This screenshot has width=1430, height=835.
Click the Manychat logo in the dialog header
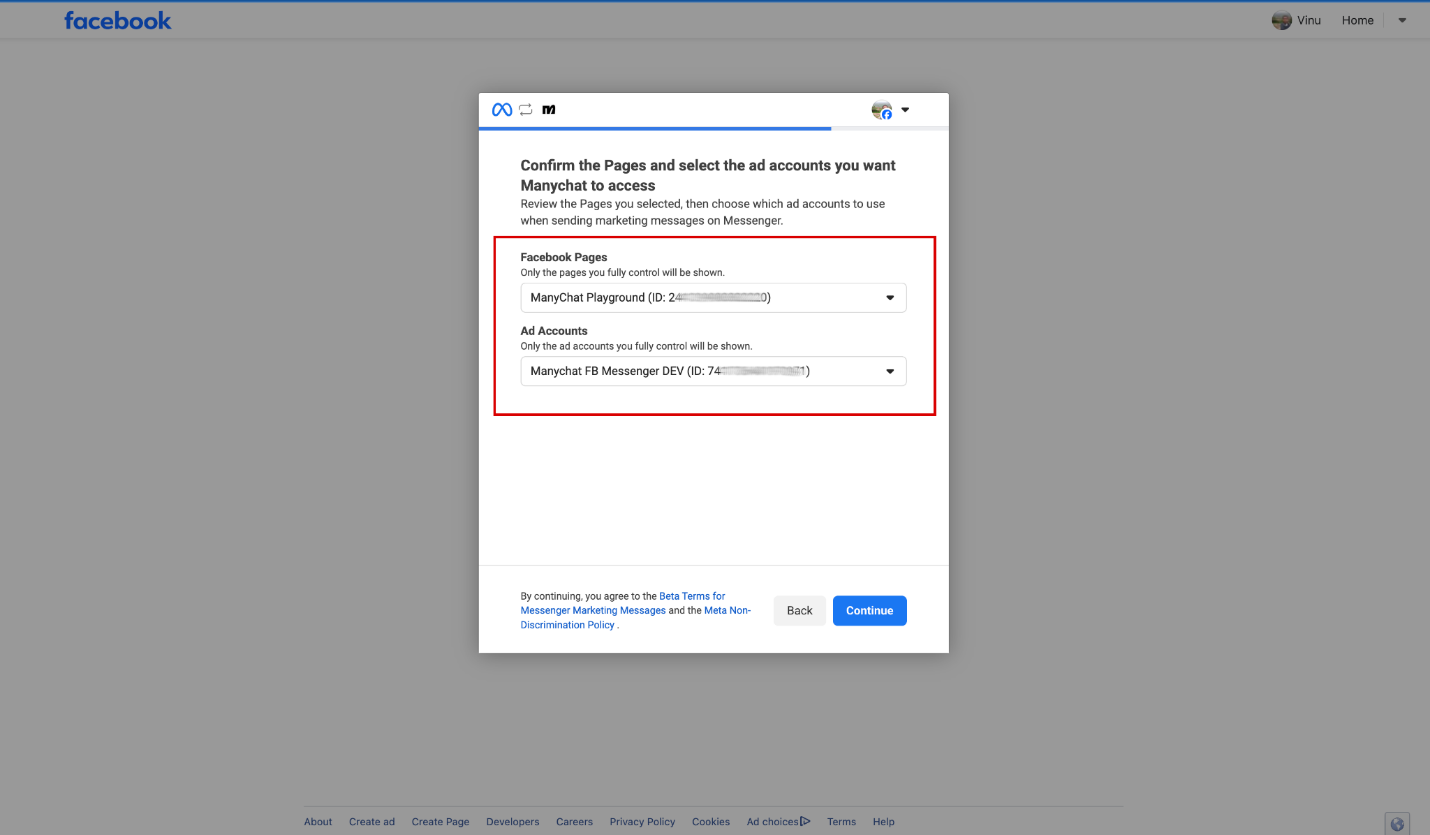pyautogui.click(x=548, y=110)
